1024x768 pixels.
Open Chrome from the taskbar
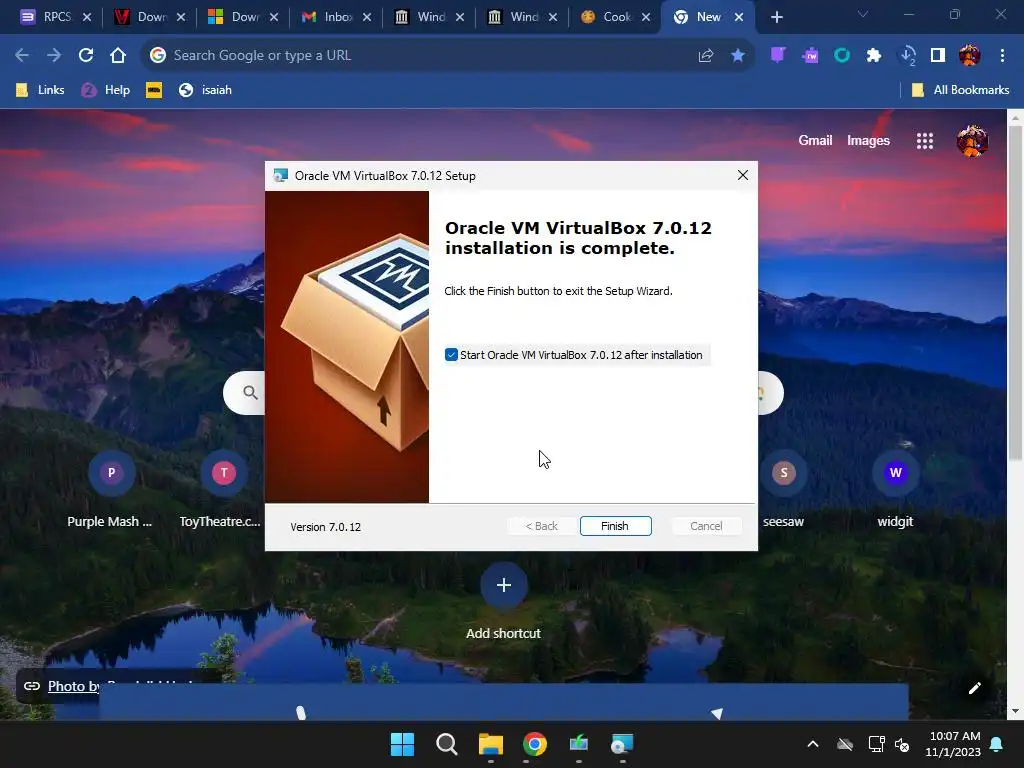(535, 744)
